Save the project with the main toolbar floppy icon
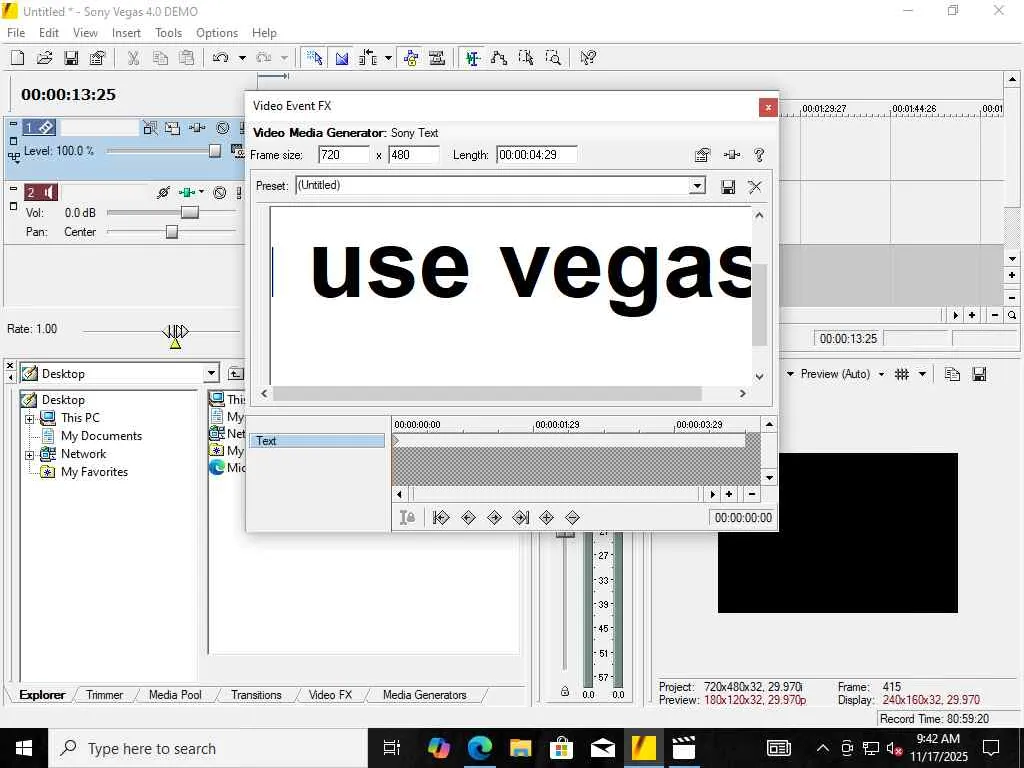 [71, 57]
